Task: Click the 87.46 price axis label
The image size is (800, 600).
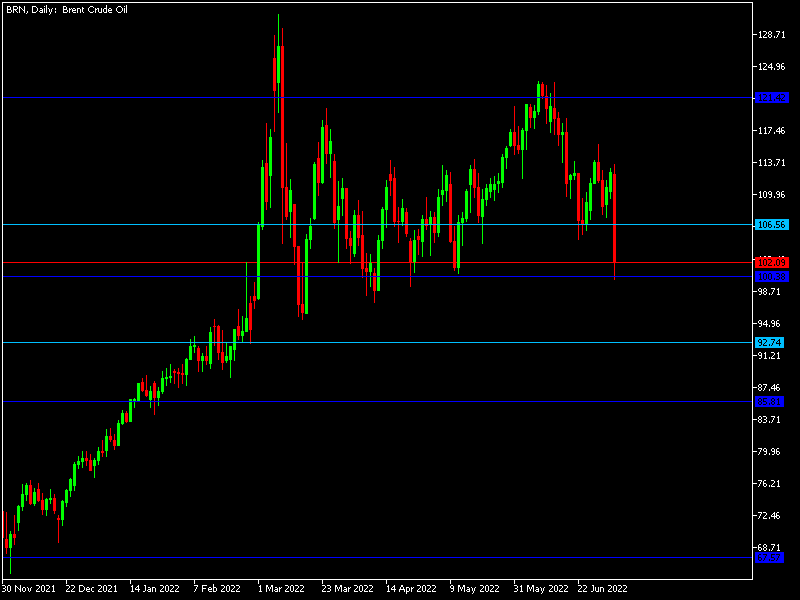Action: tap(769, 388)
